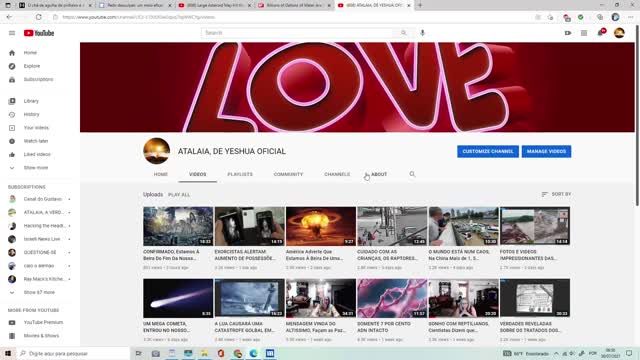
Task: Open Watch later in sidebar
Action: click(x=36, y=141)
